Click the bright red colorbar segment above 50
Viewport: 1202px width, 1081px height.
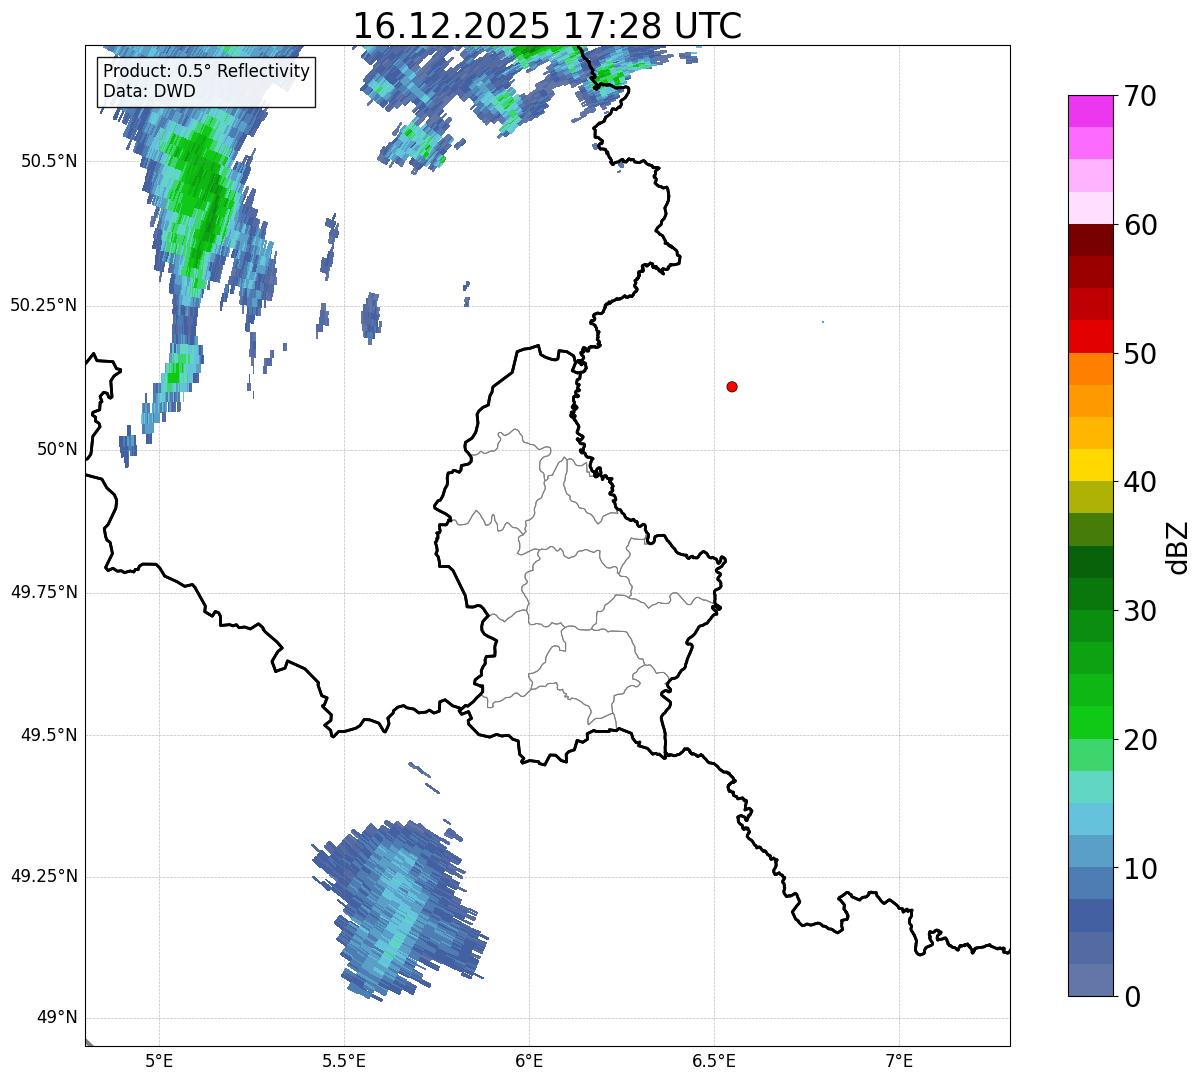tap(1090, 337)
